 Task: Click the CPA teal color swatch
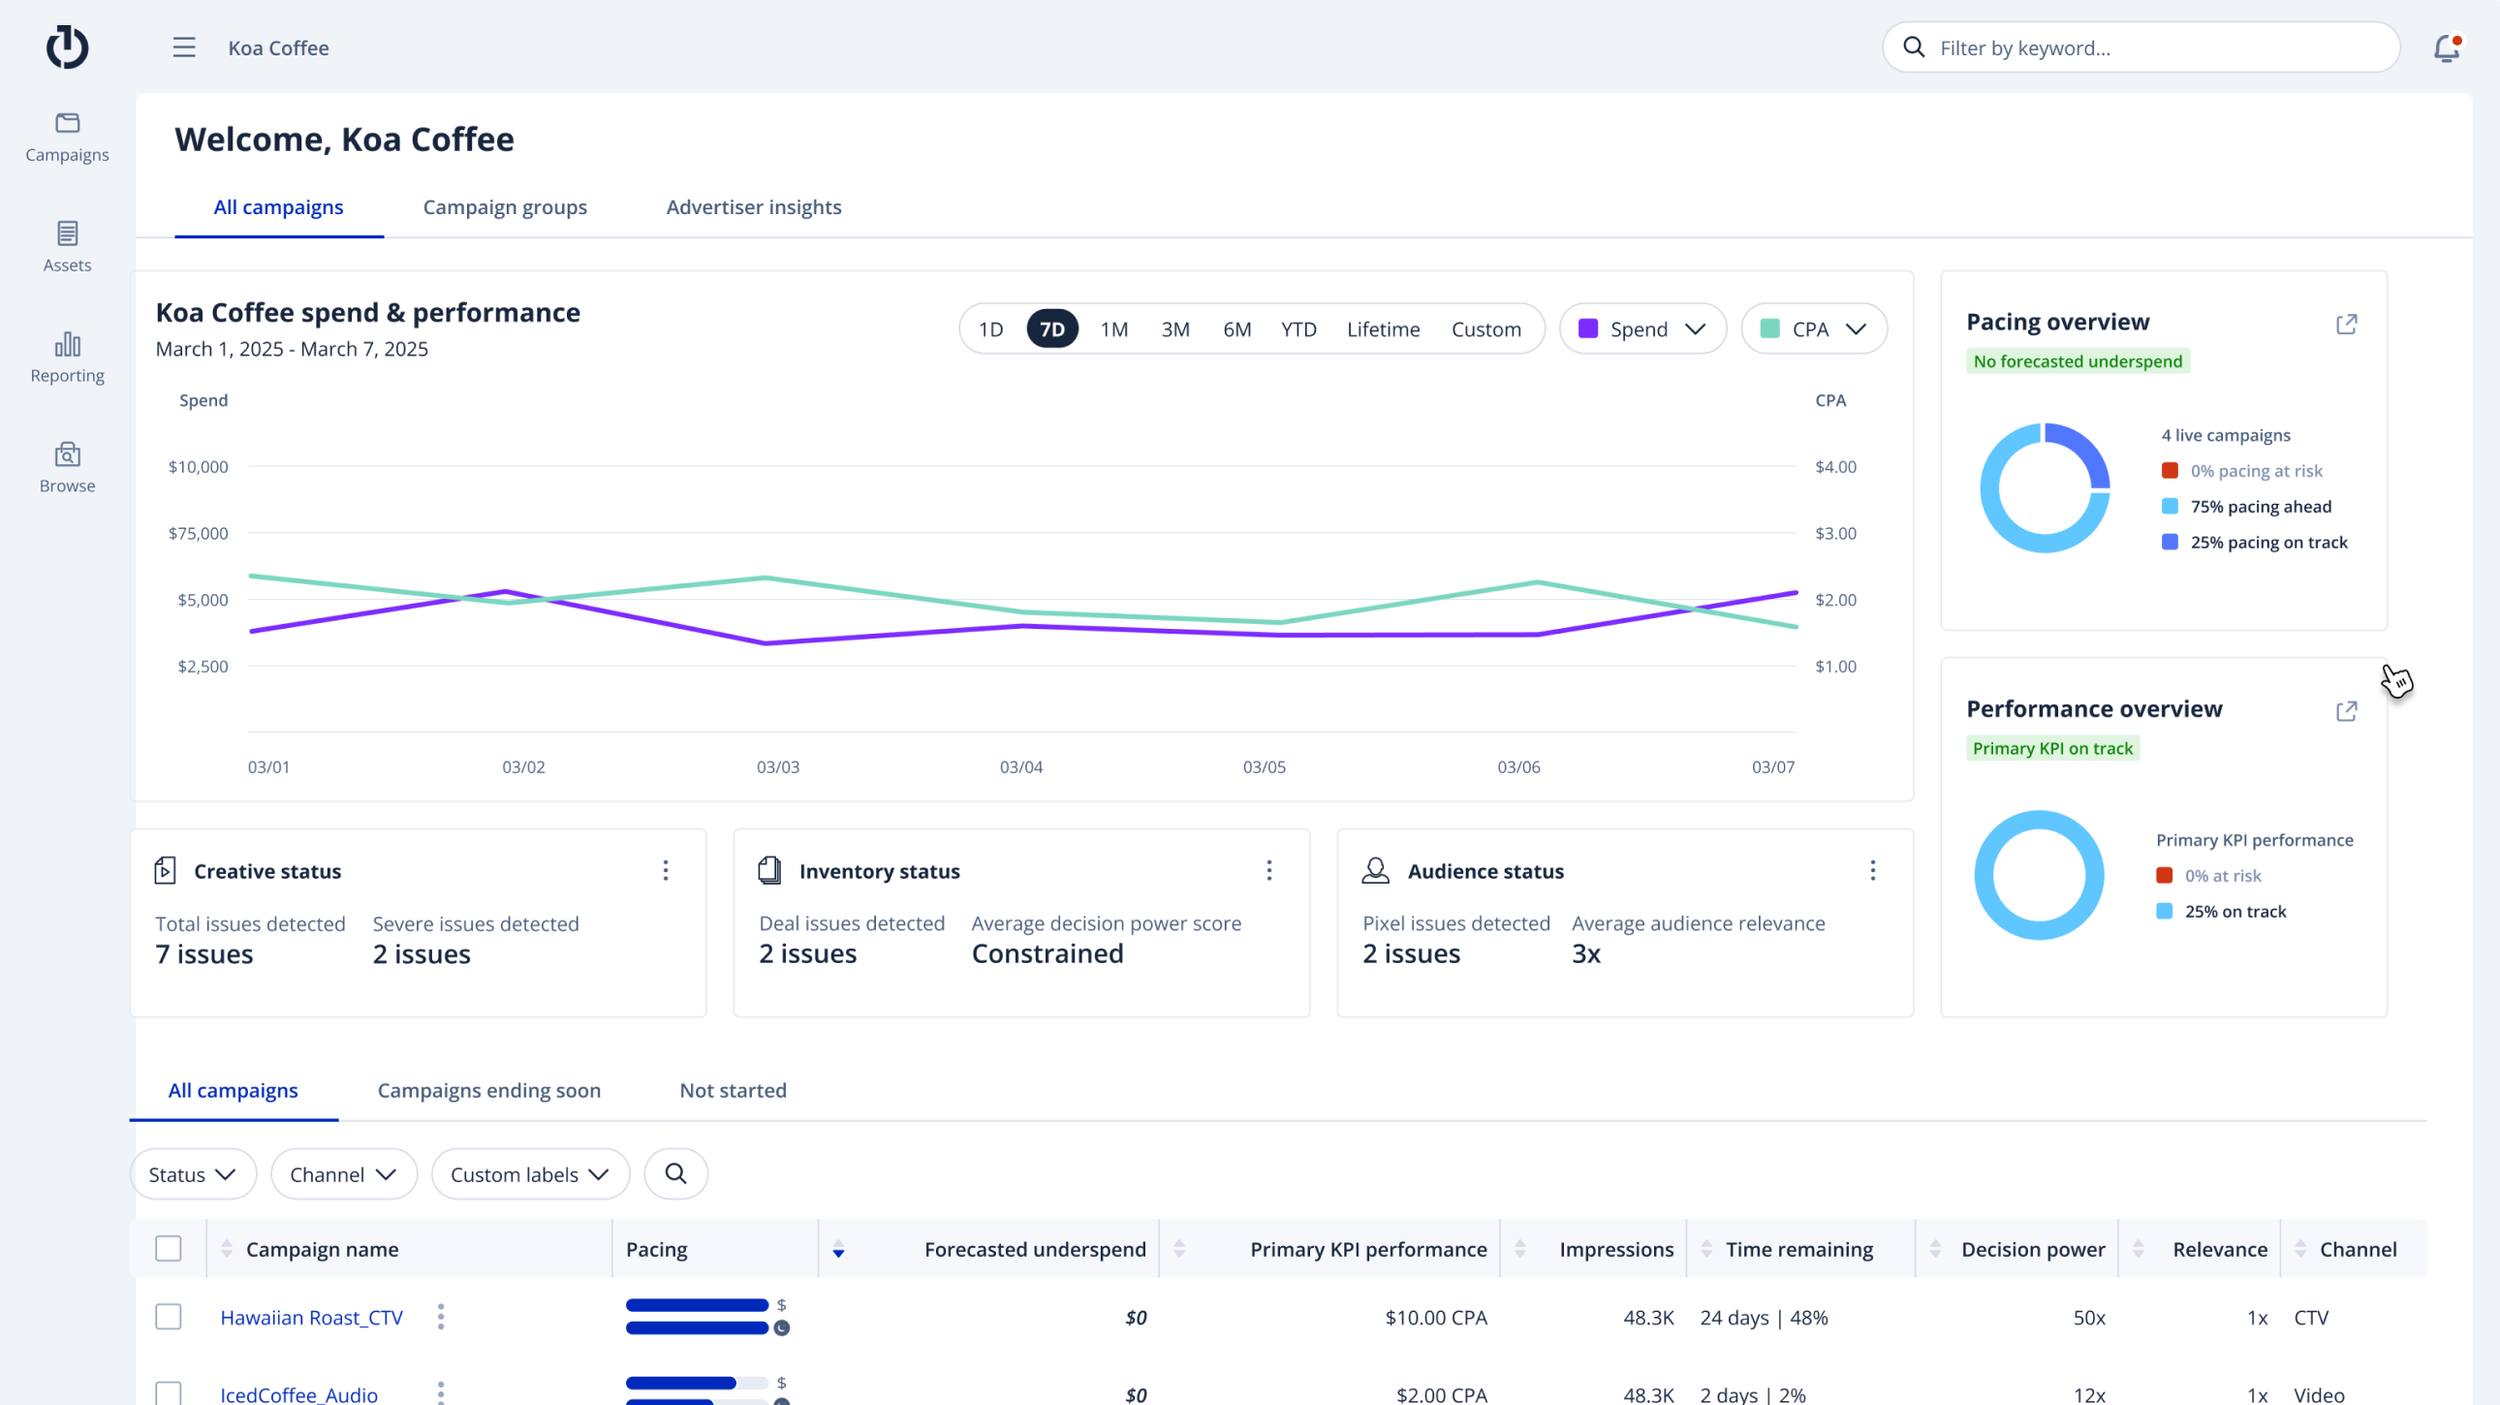1769,329
